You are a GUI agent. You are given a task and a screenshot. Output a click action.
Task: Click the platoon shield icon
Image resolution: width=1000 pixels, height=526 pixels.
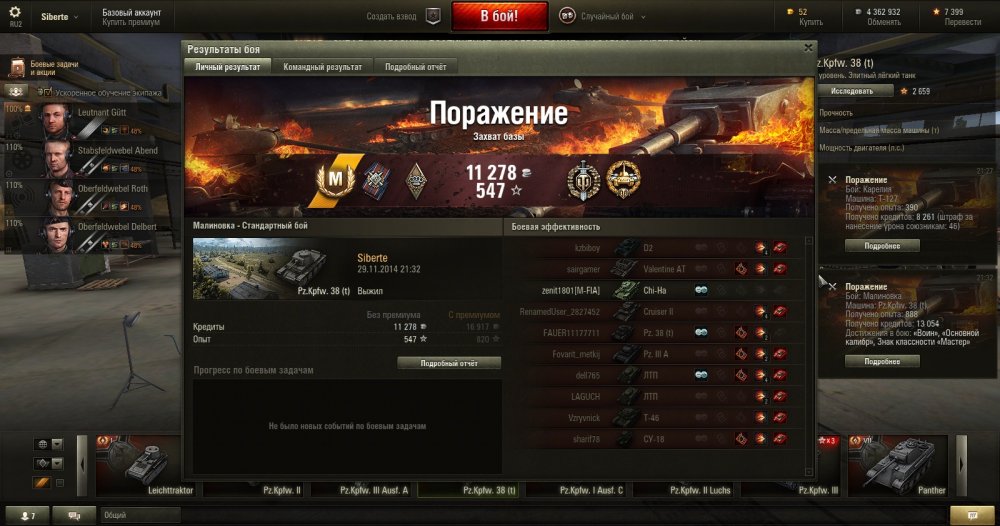[433, 16]
